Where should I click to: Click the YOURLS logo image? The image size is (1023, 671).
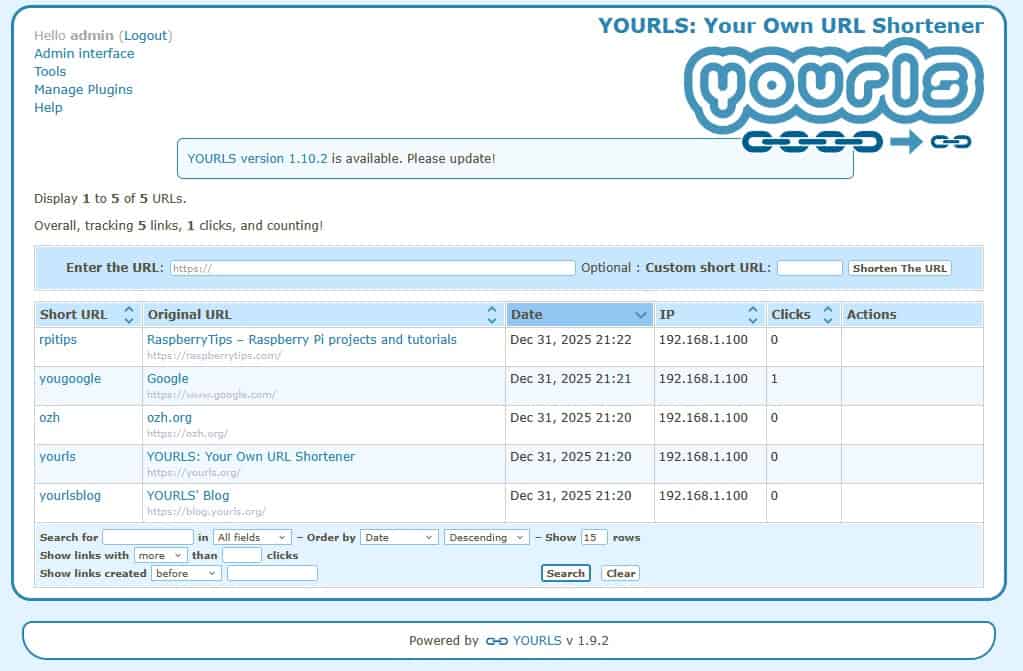coord(834,96)
